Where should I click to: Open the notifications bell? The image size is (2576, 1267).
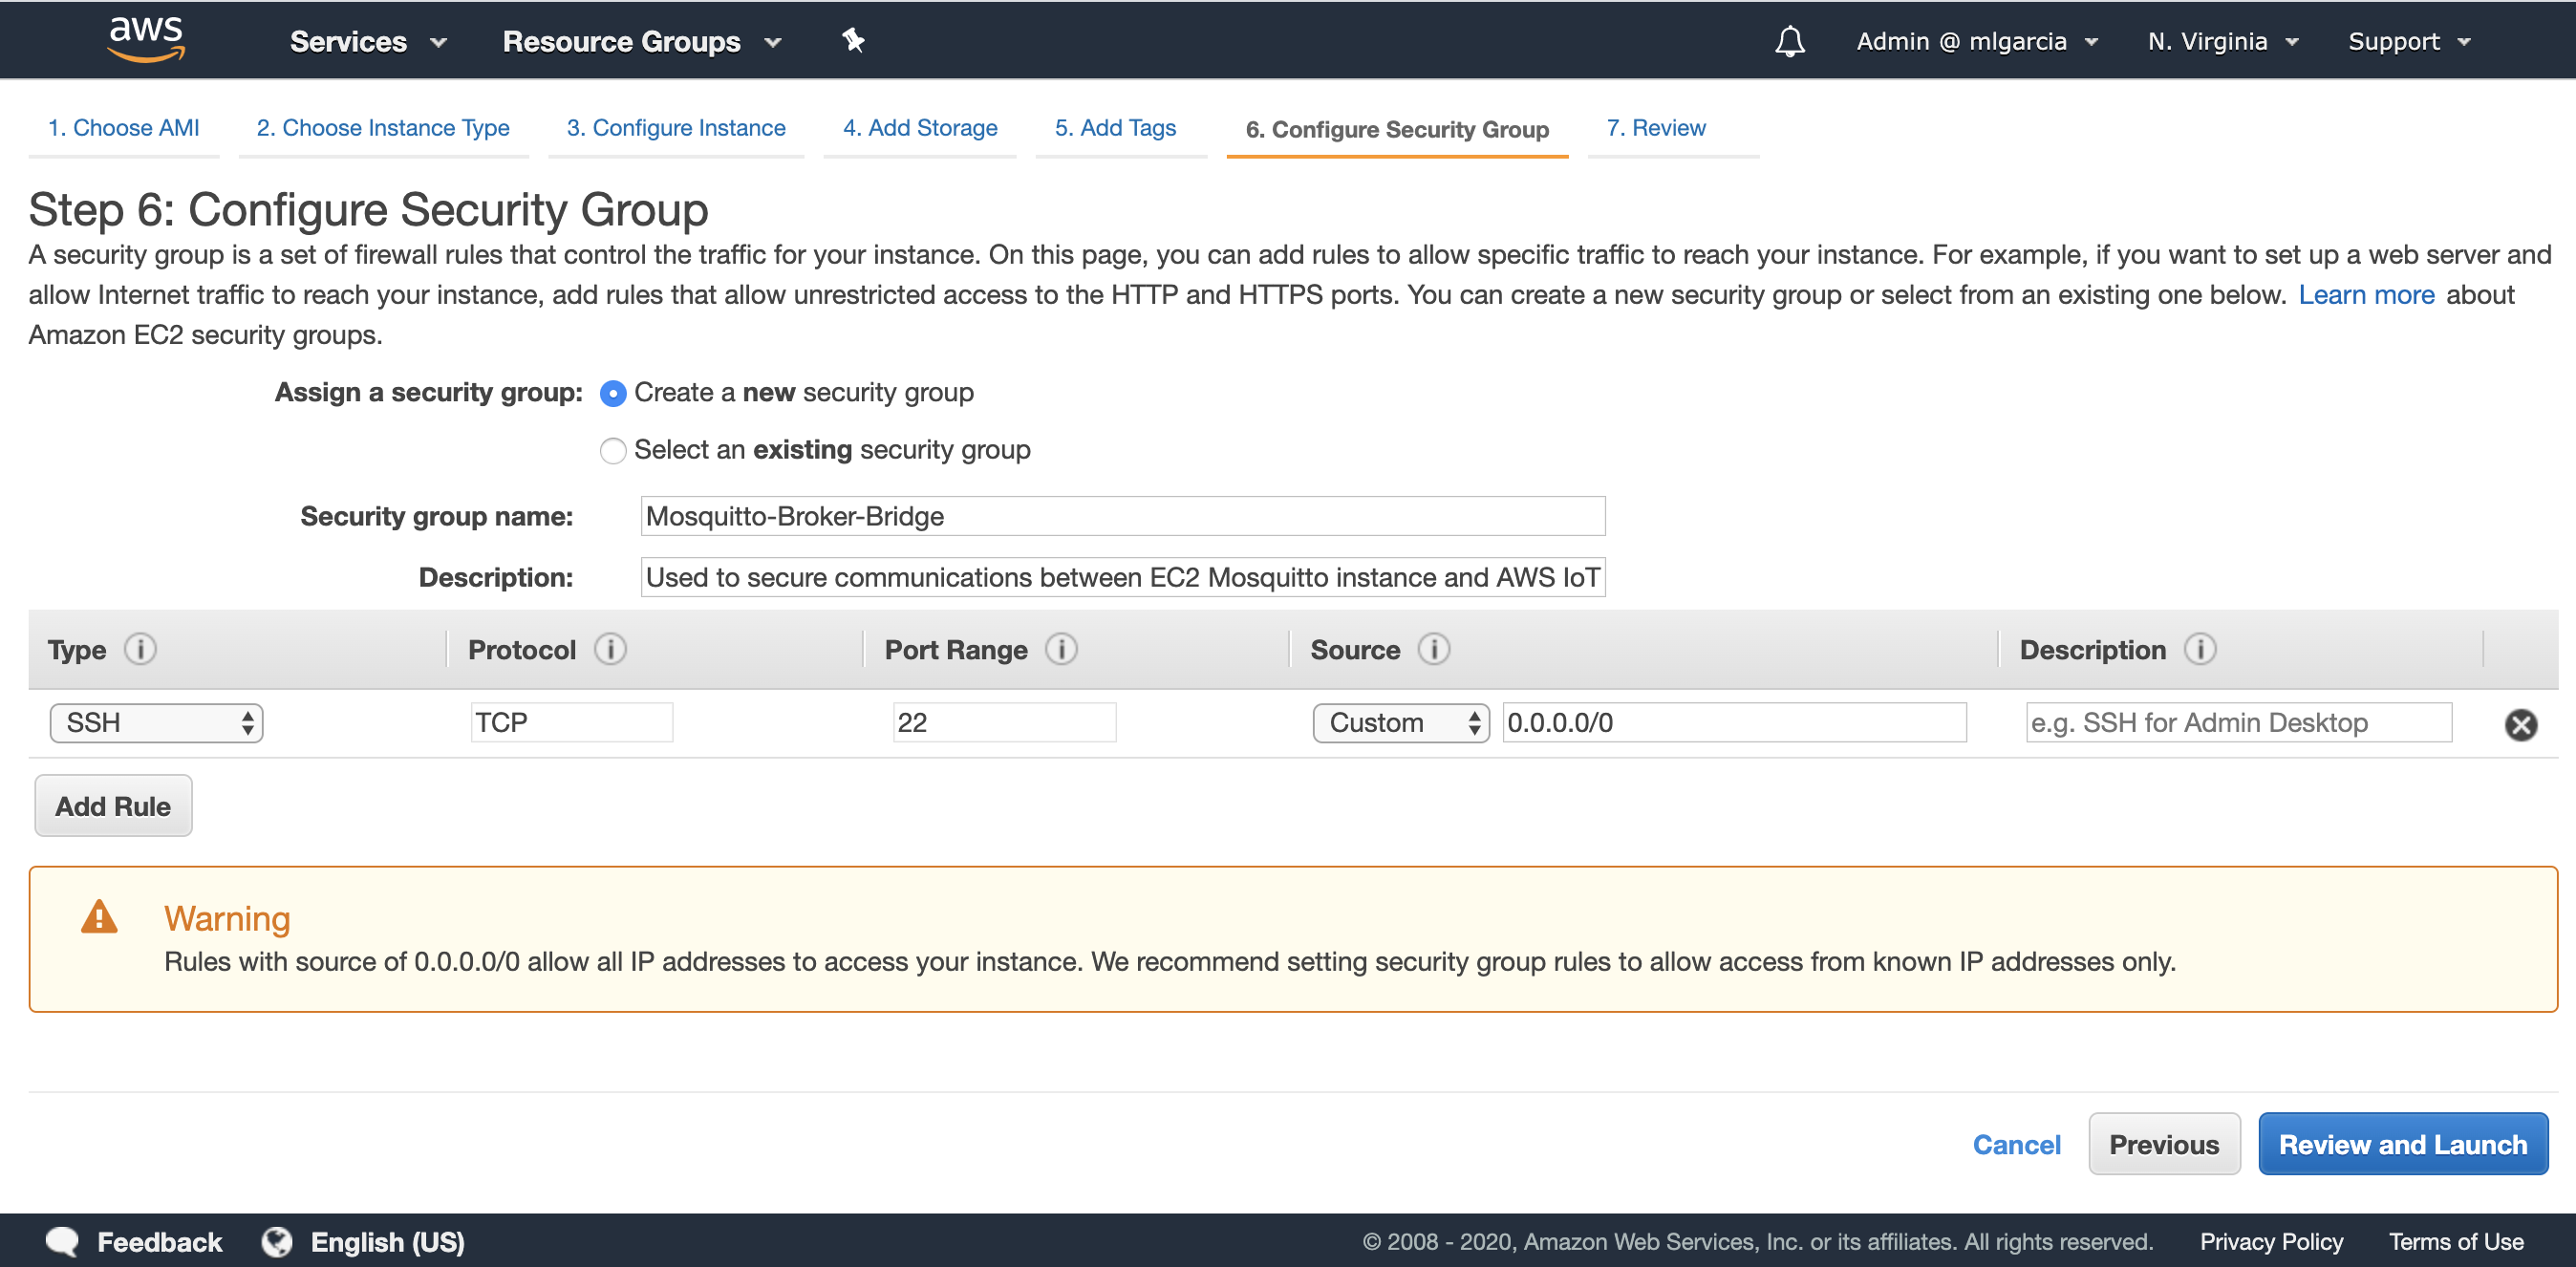tap(1789, 41)
